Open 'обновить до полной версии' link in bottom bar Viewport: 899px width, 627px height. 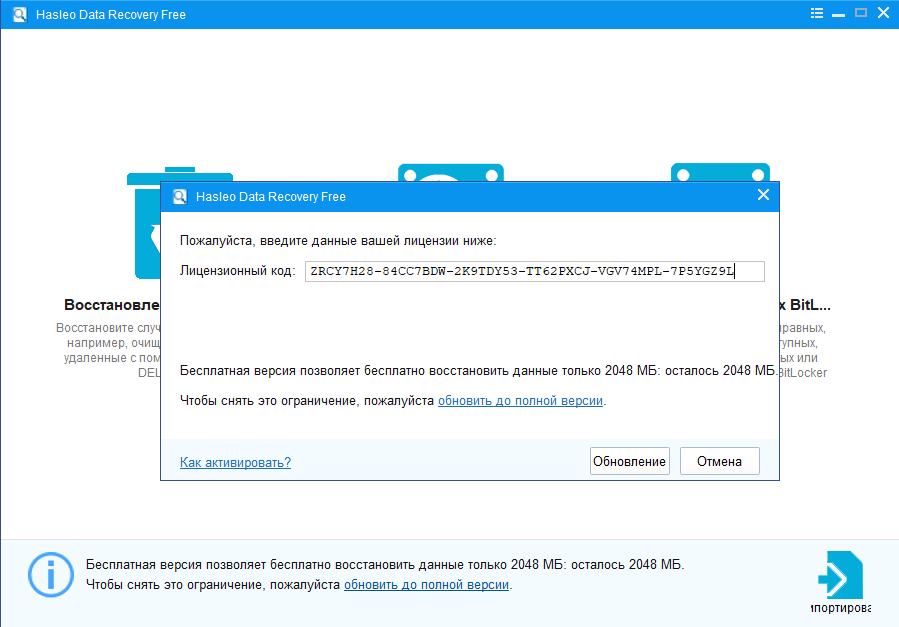(x=427, y=585)
